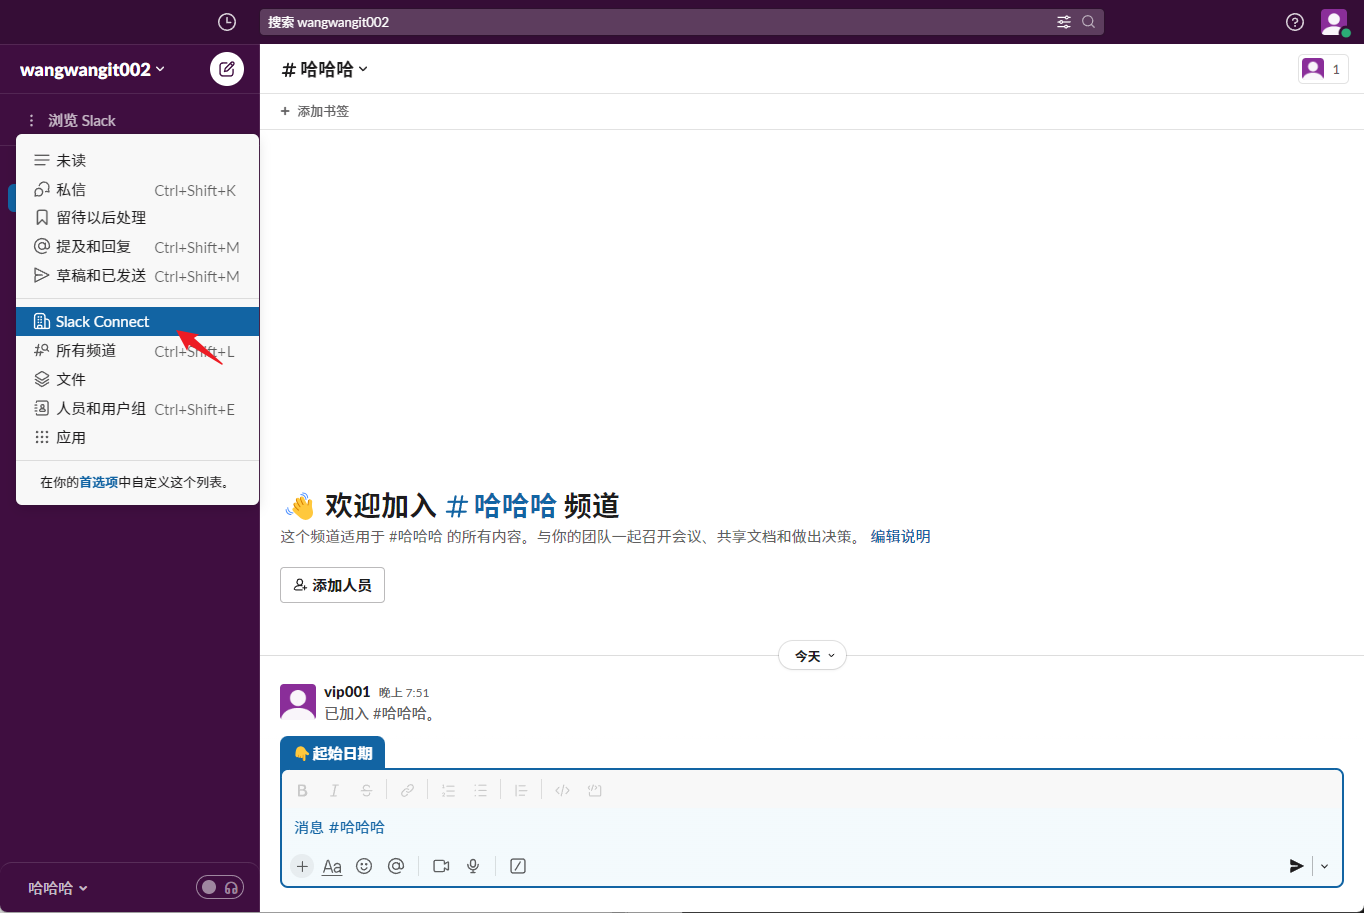
Task: Click the compose new message icon
Action: tap(227, 69)
